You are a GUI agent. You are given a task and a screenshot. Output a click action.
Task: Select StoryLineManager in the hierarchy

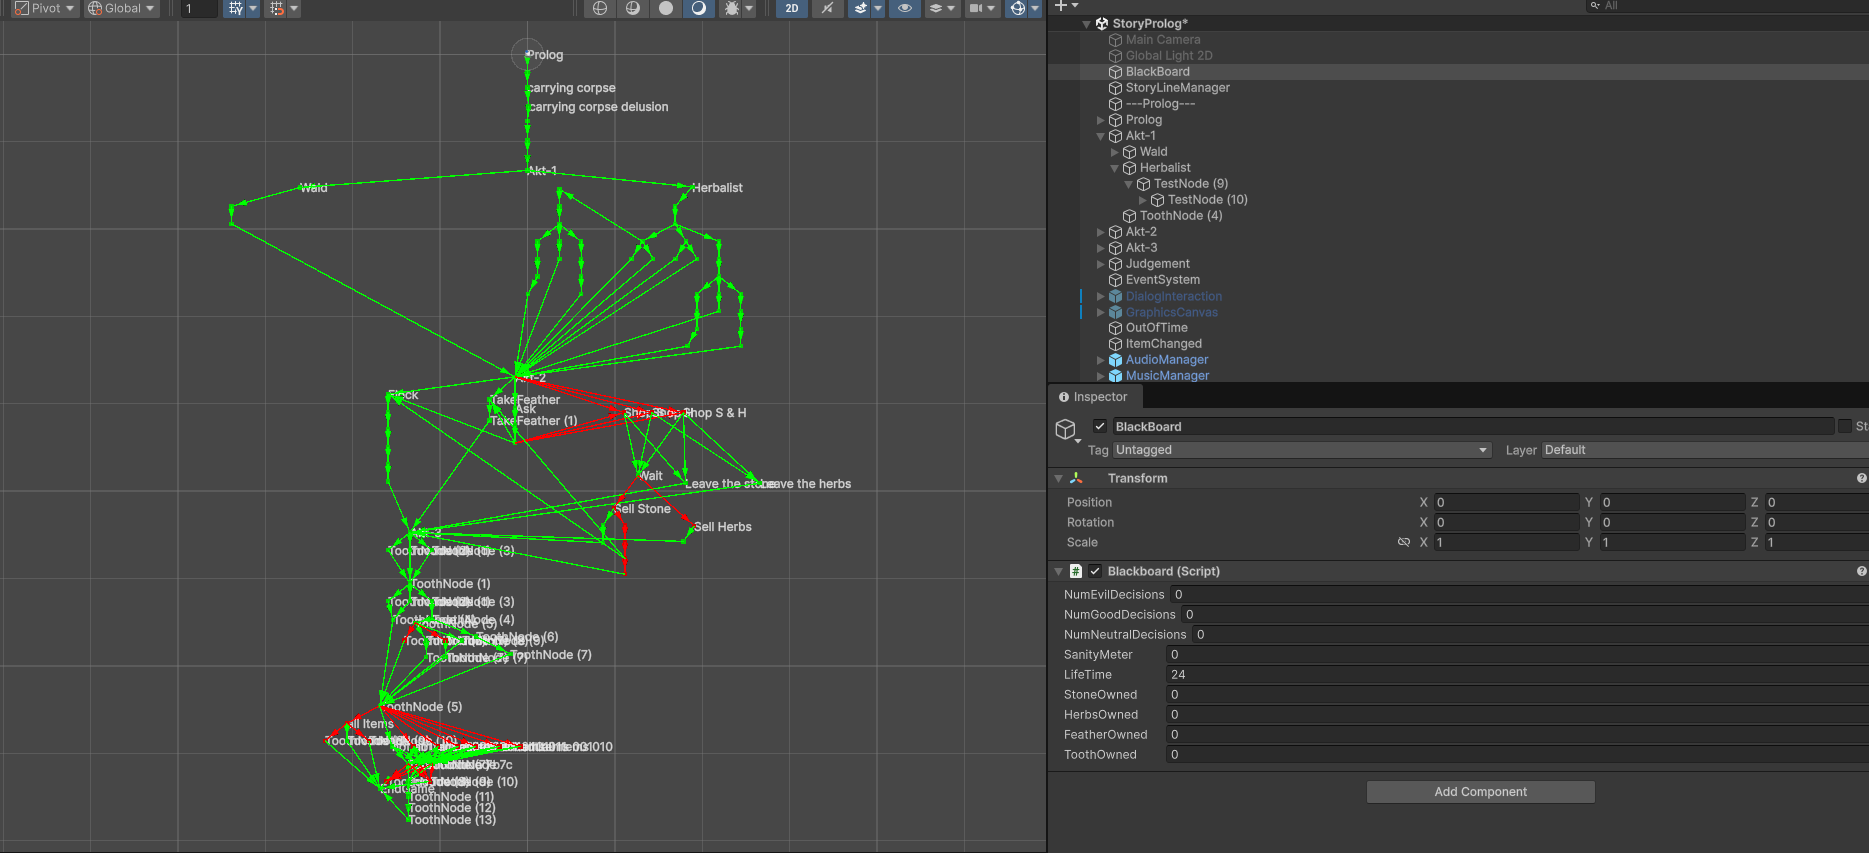[x=1177, y=88]
